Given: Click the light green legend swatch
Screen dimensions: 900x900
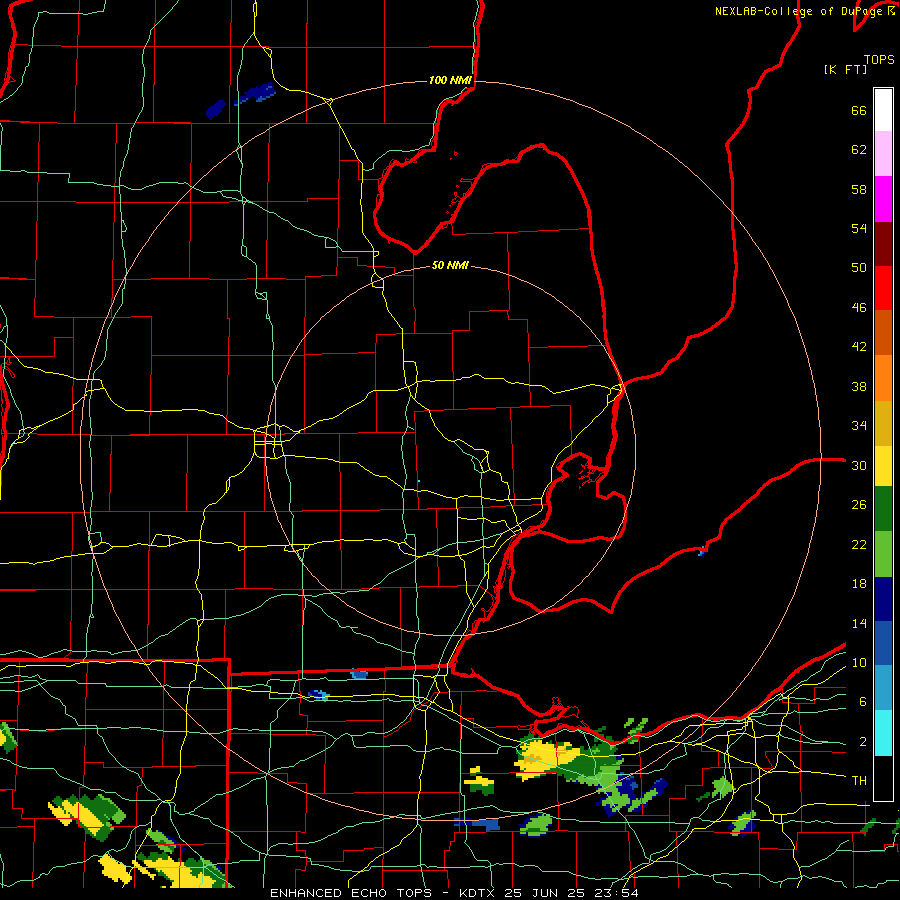Looking at the screenshot, I should [883, 554].
